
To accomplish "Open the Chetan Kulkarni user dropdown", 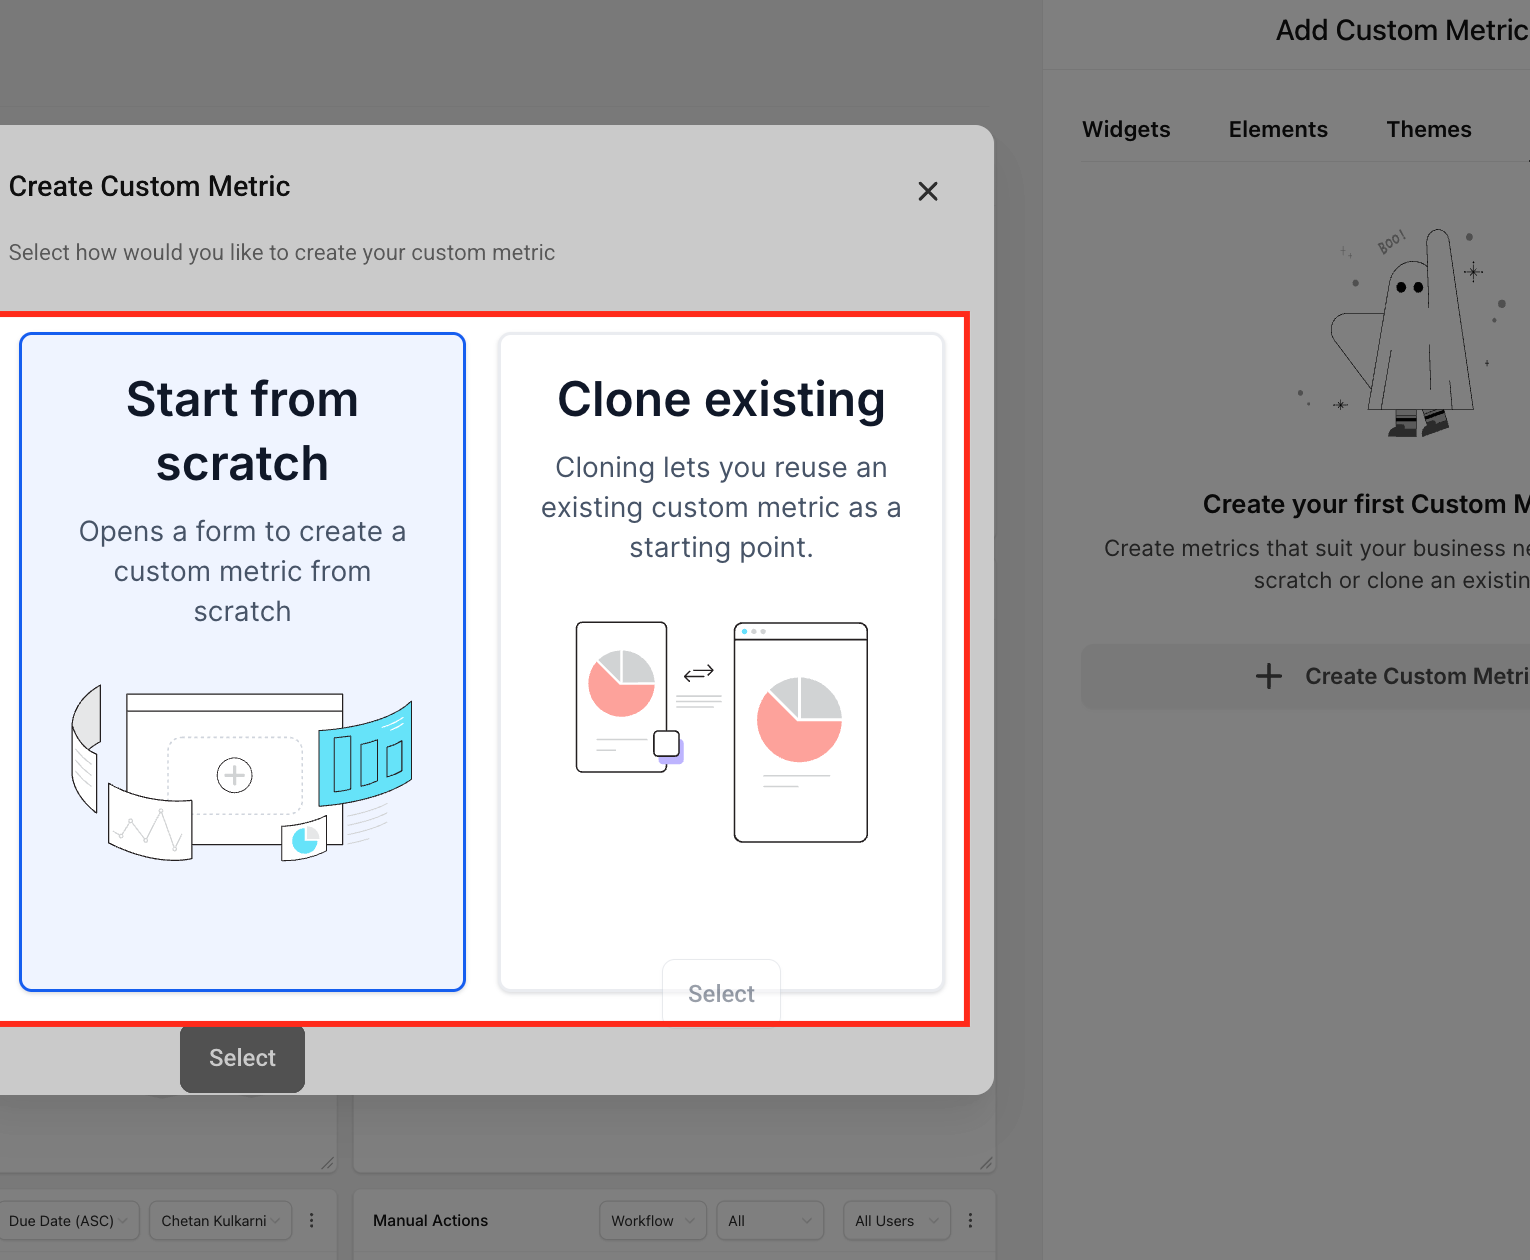I will 221,1221.
